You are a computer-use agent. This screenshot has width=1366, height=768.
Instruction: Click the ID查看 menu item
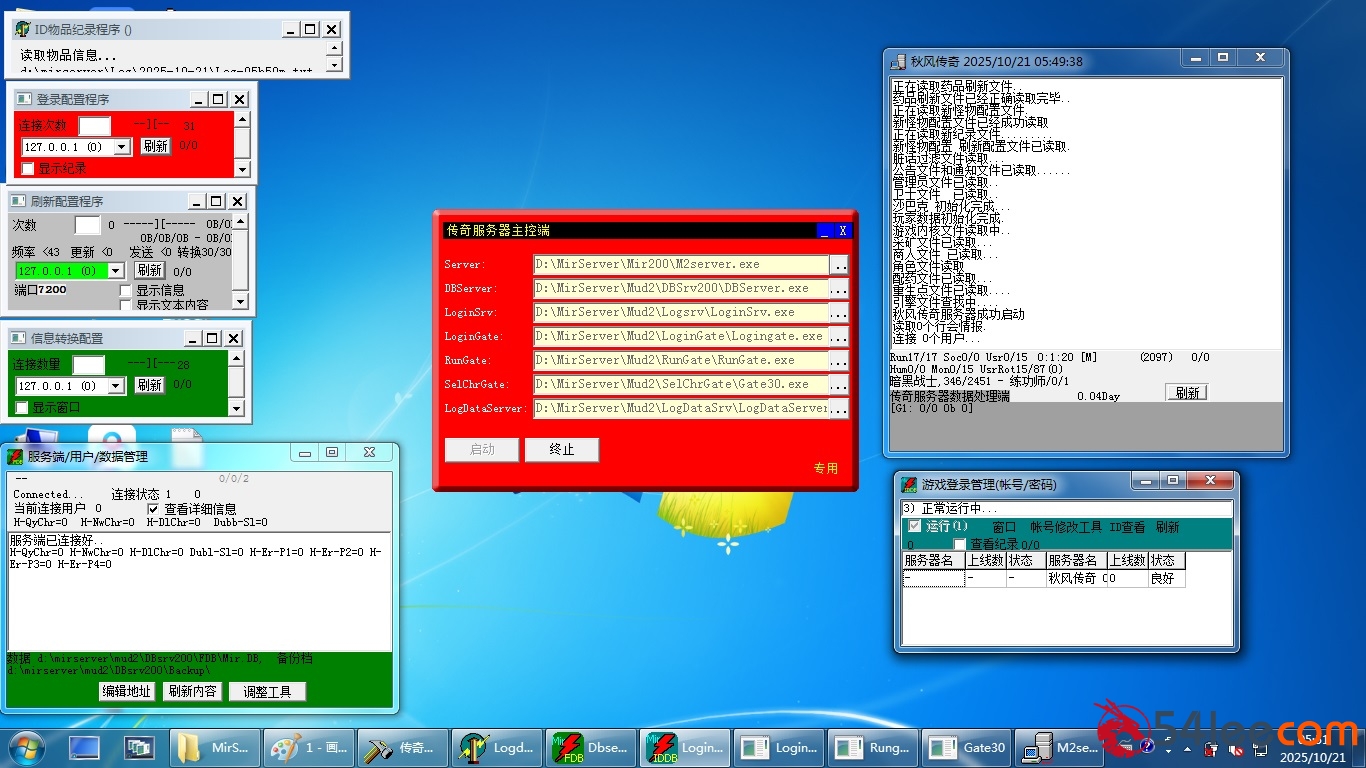click(1127, 527)
